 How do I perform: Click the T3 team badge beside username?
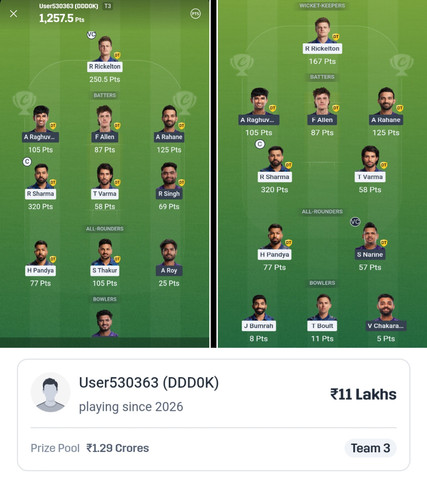(x=108, y=6)
